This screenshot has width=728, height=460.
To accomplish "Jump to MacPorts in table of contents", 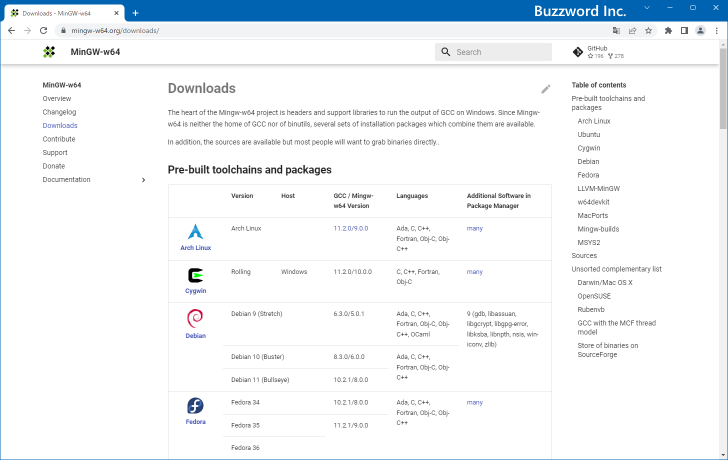I will tap(592, 215).
